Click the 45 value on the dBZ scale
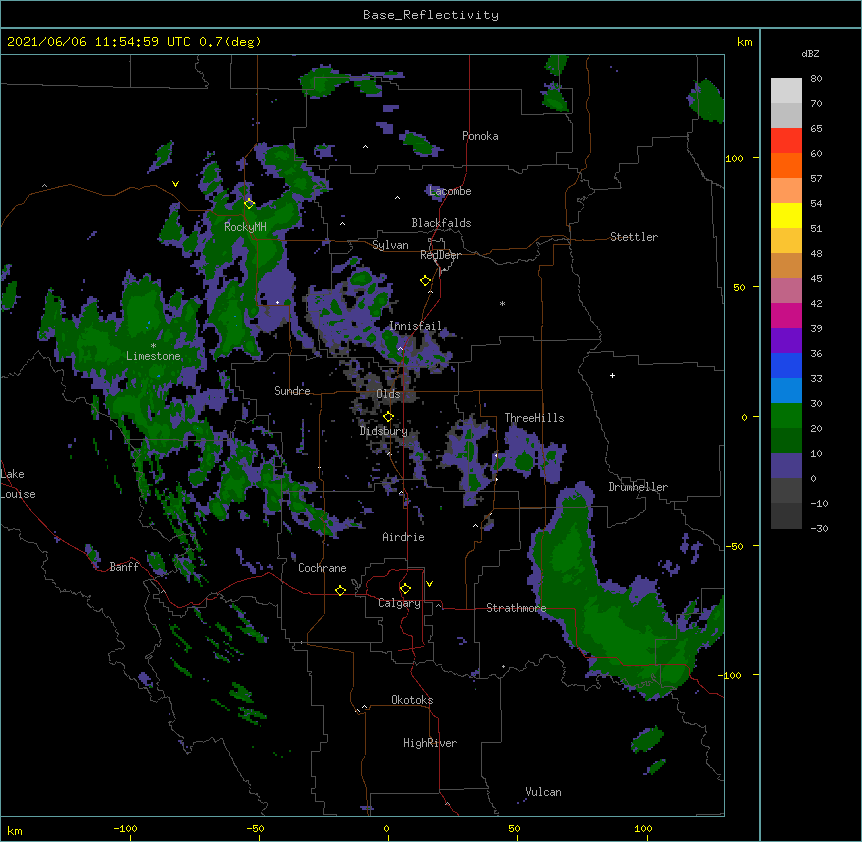862x842 pixels. 816,278
